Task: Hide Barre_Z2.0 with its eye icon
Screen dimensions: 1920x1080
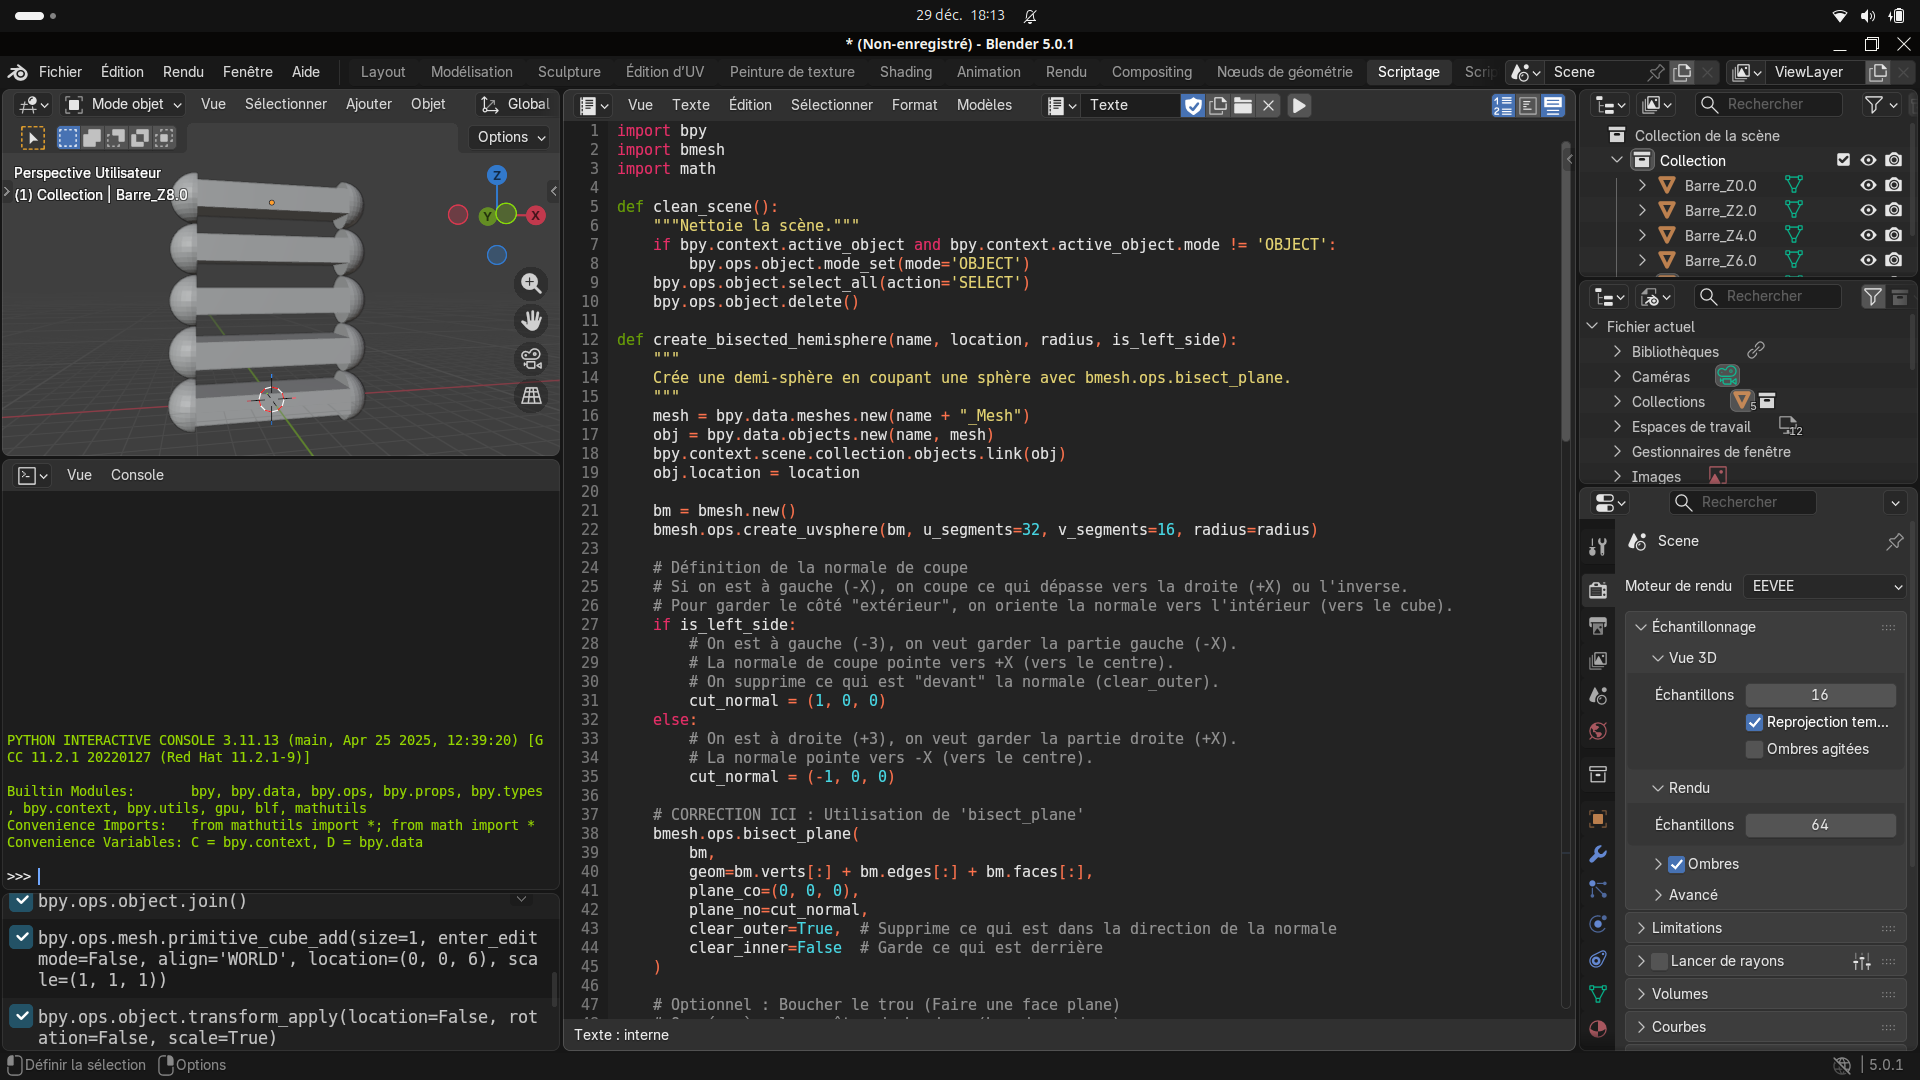Action: (x=1868, y=210)
